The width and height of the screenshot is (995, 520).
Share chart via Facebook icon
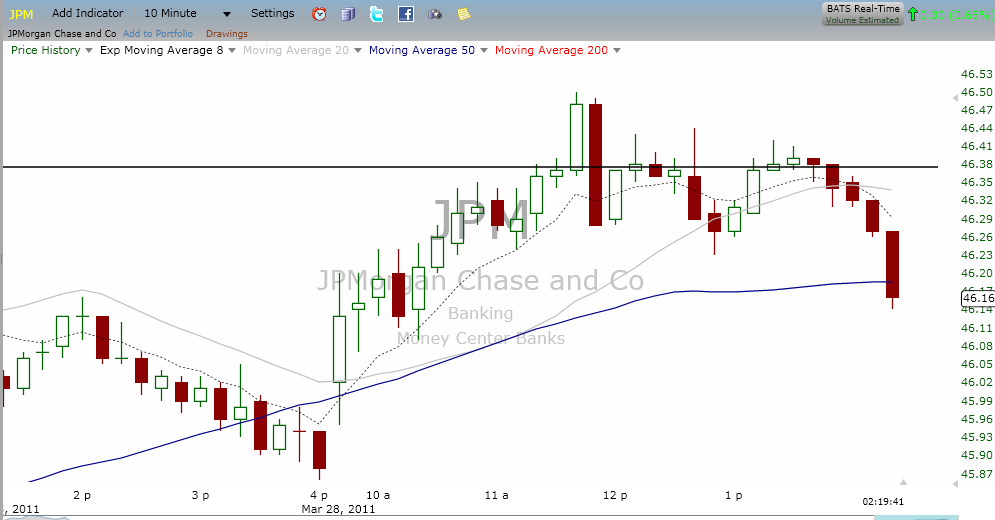(405, 14)
